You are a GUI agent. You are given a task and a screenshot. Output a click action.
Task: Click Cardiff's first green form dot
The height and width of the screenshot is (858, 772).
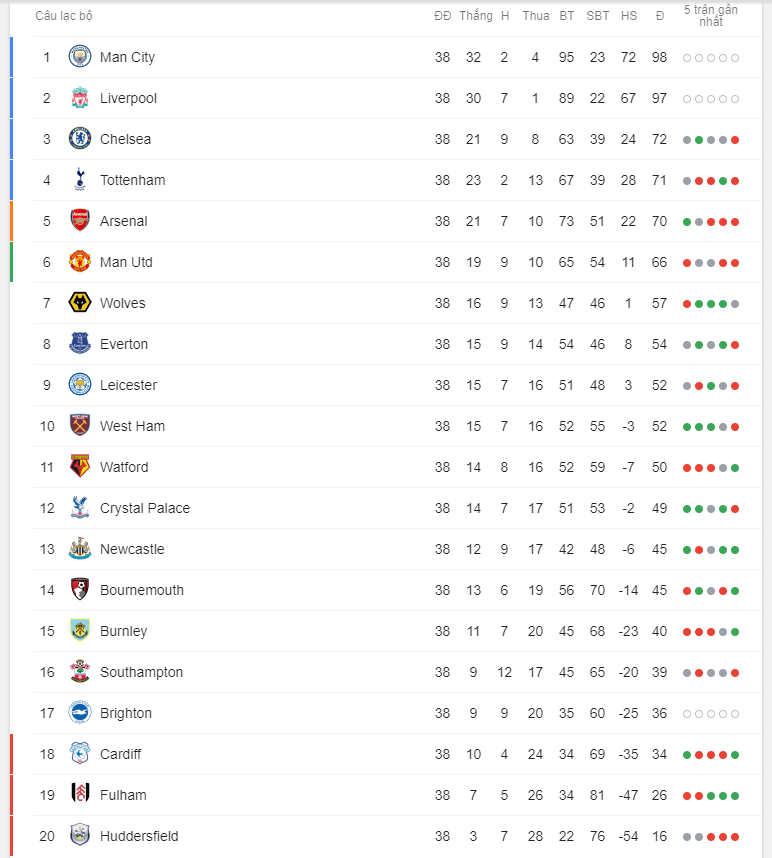tap(687, 755)
